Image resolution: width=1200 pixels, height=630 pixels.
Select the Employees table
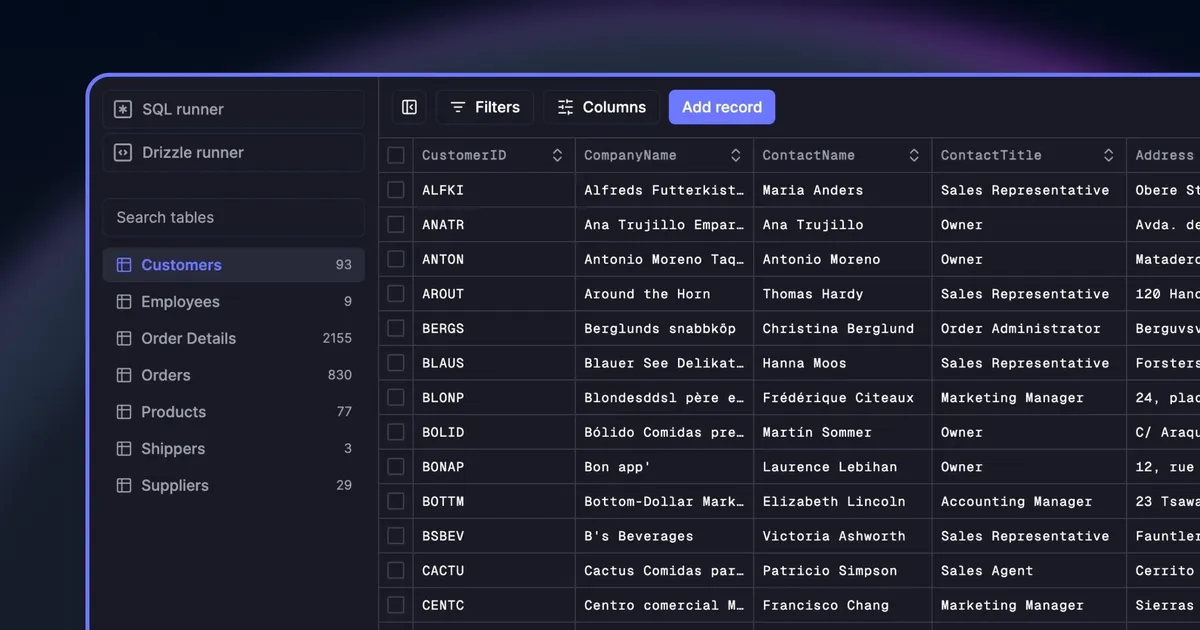(x=233, y=302)
